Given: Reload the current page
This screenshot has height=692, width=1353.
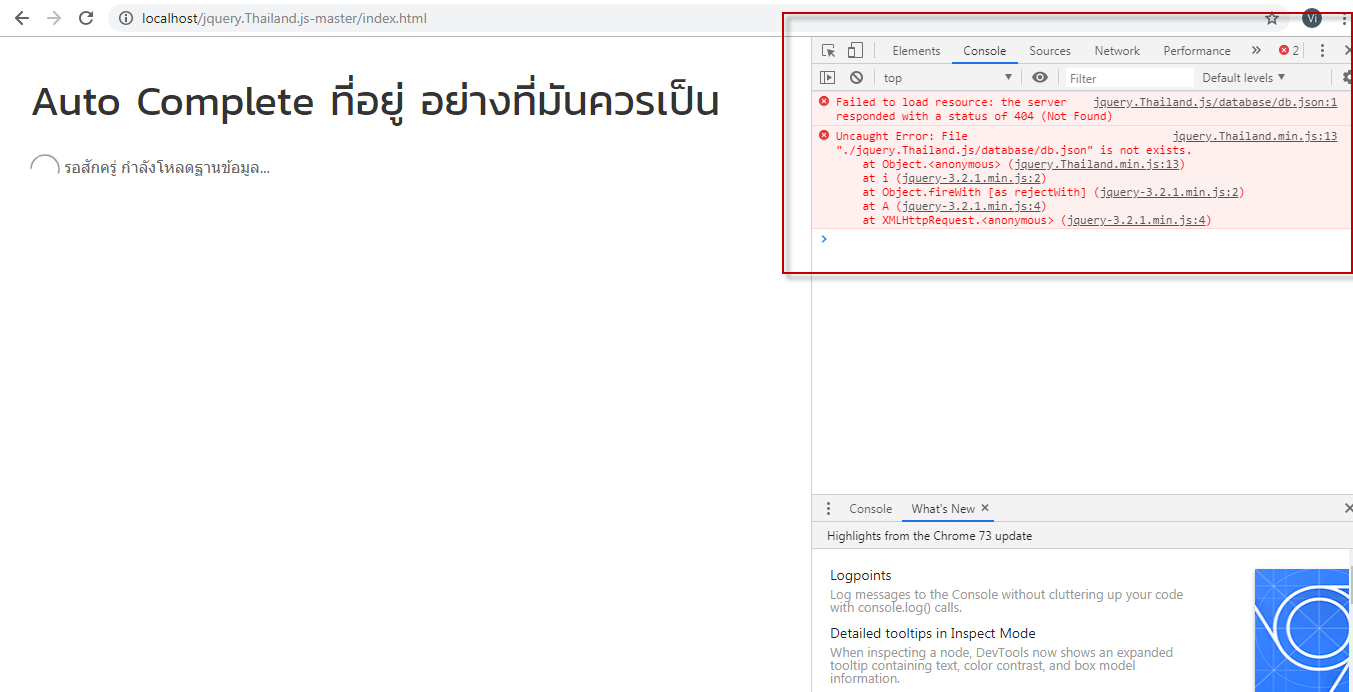Looking at the screenshot, I should tap(86, 17).
